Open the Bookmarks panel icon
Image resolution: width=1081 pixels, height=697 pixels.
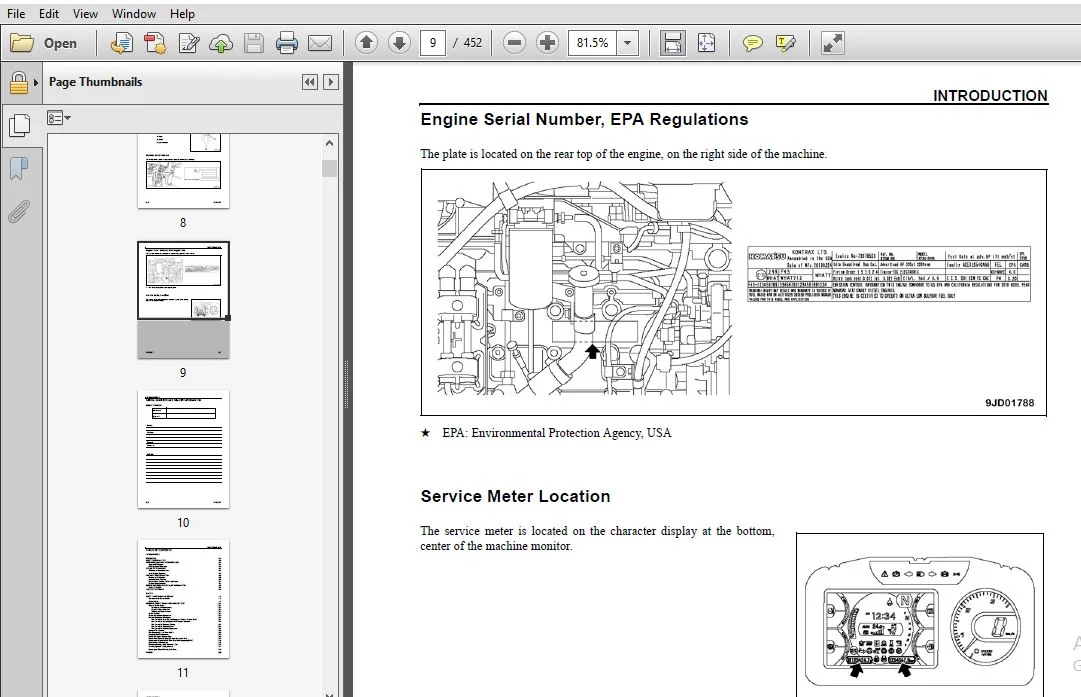19,168
